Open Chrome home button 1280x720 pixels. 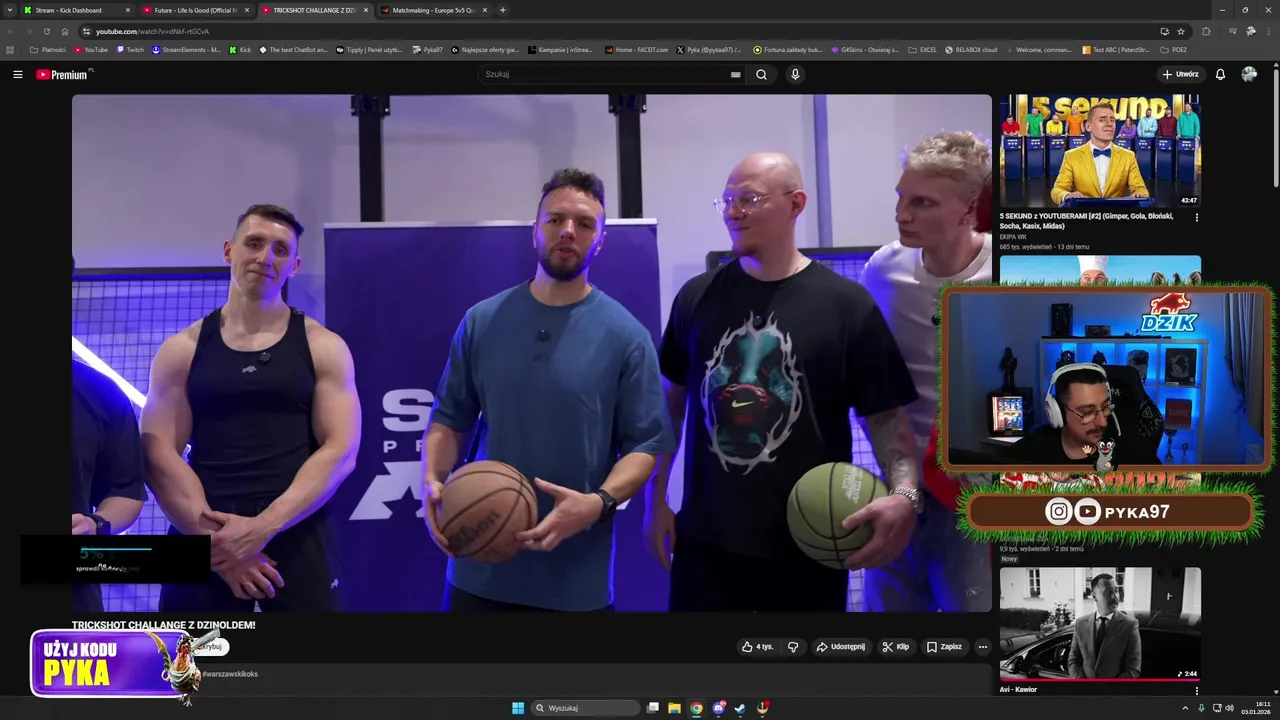click(x=65, y=31)
